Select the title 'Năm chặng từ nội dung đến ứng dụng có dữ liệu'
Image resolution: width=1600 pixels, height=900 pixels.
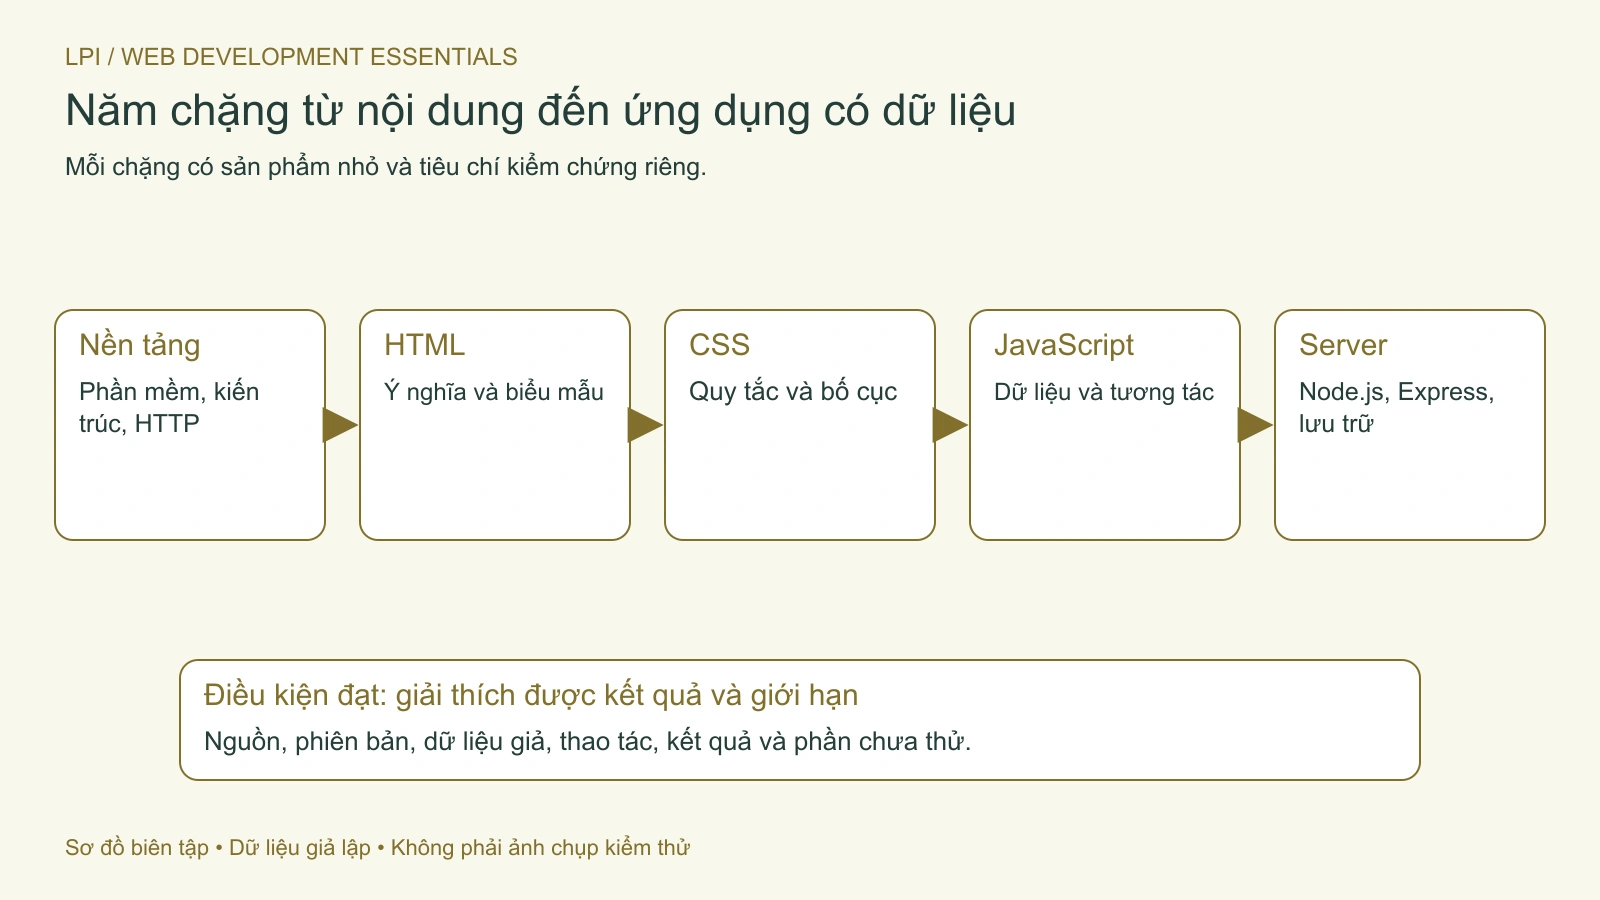(540, 111)
